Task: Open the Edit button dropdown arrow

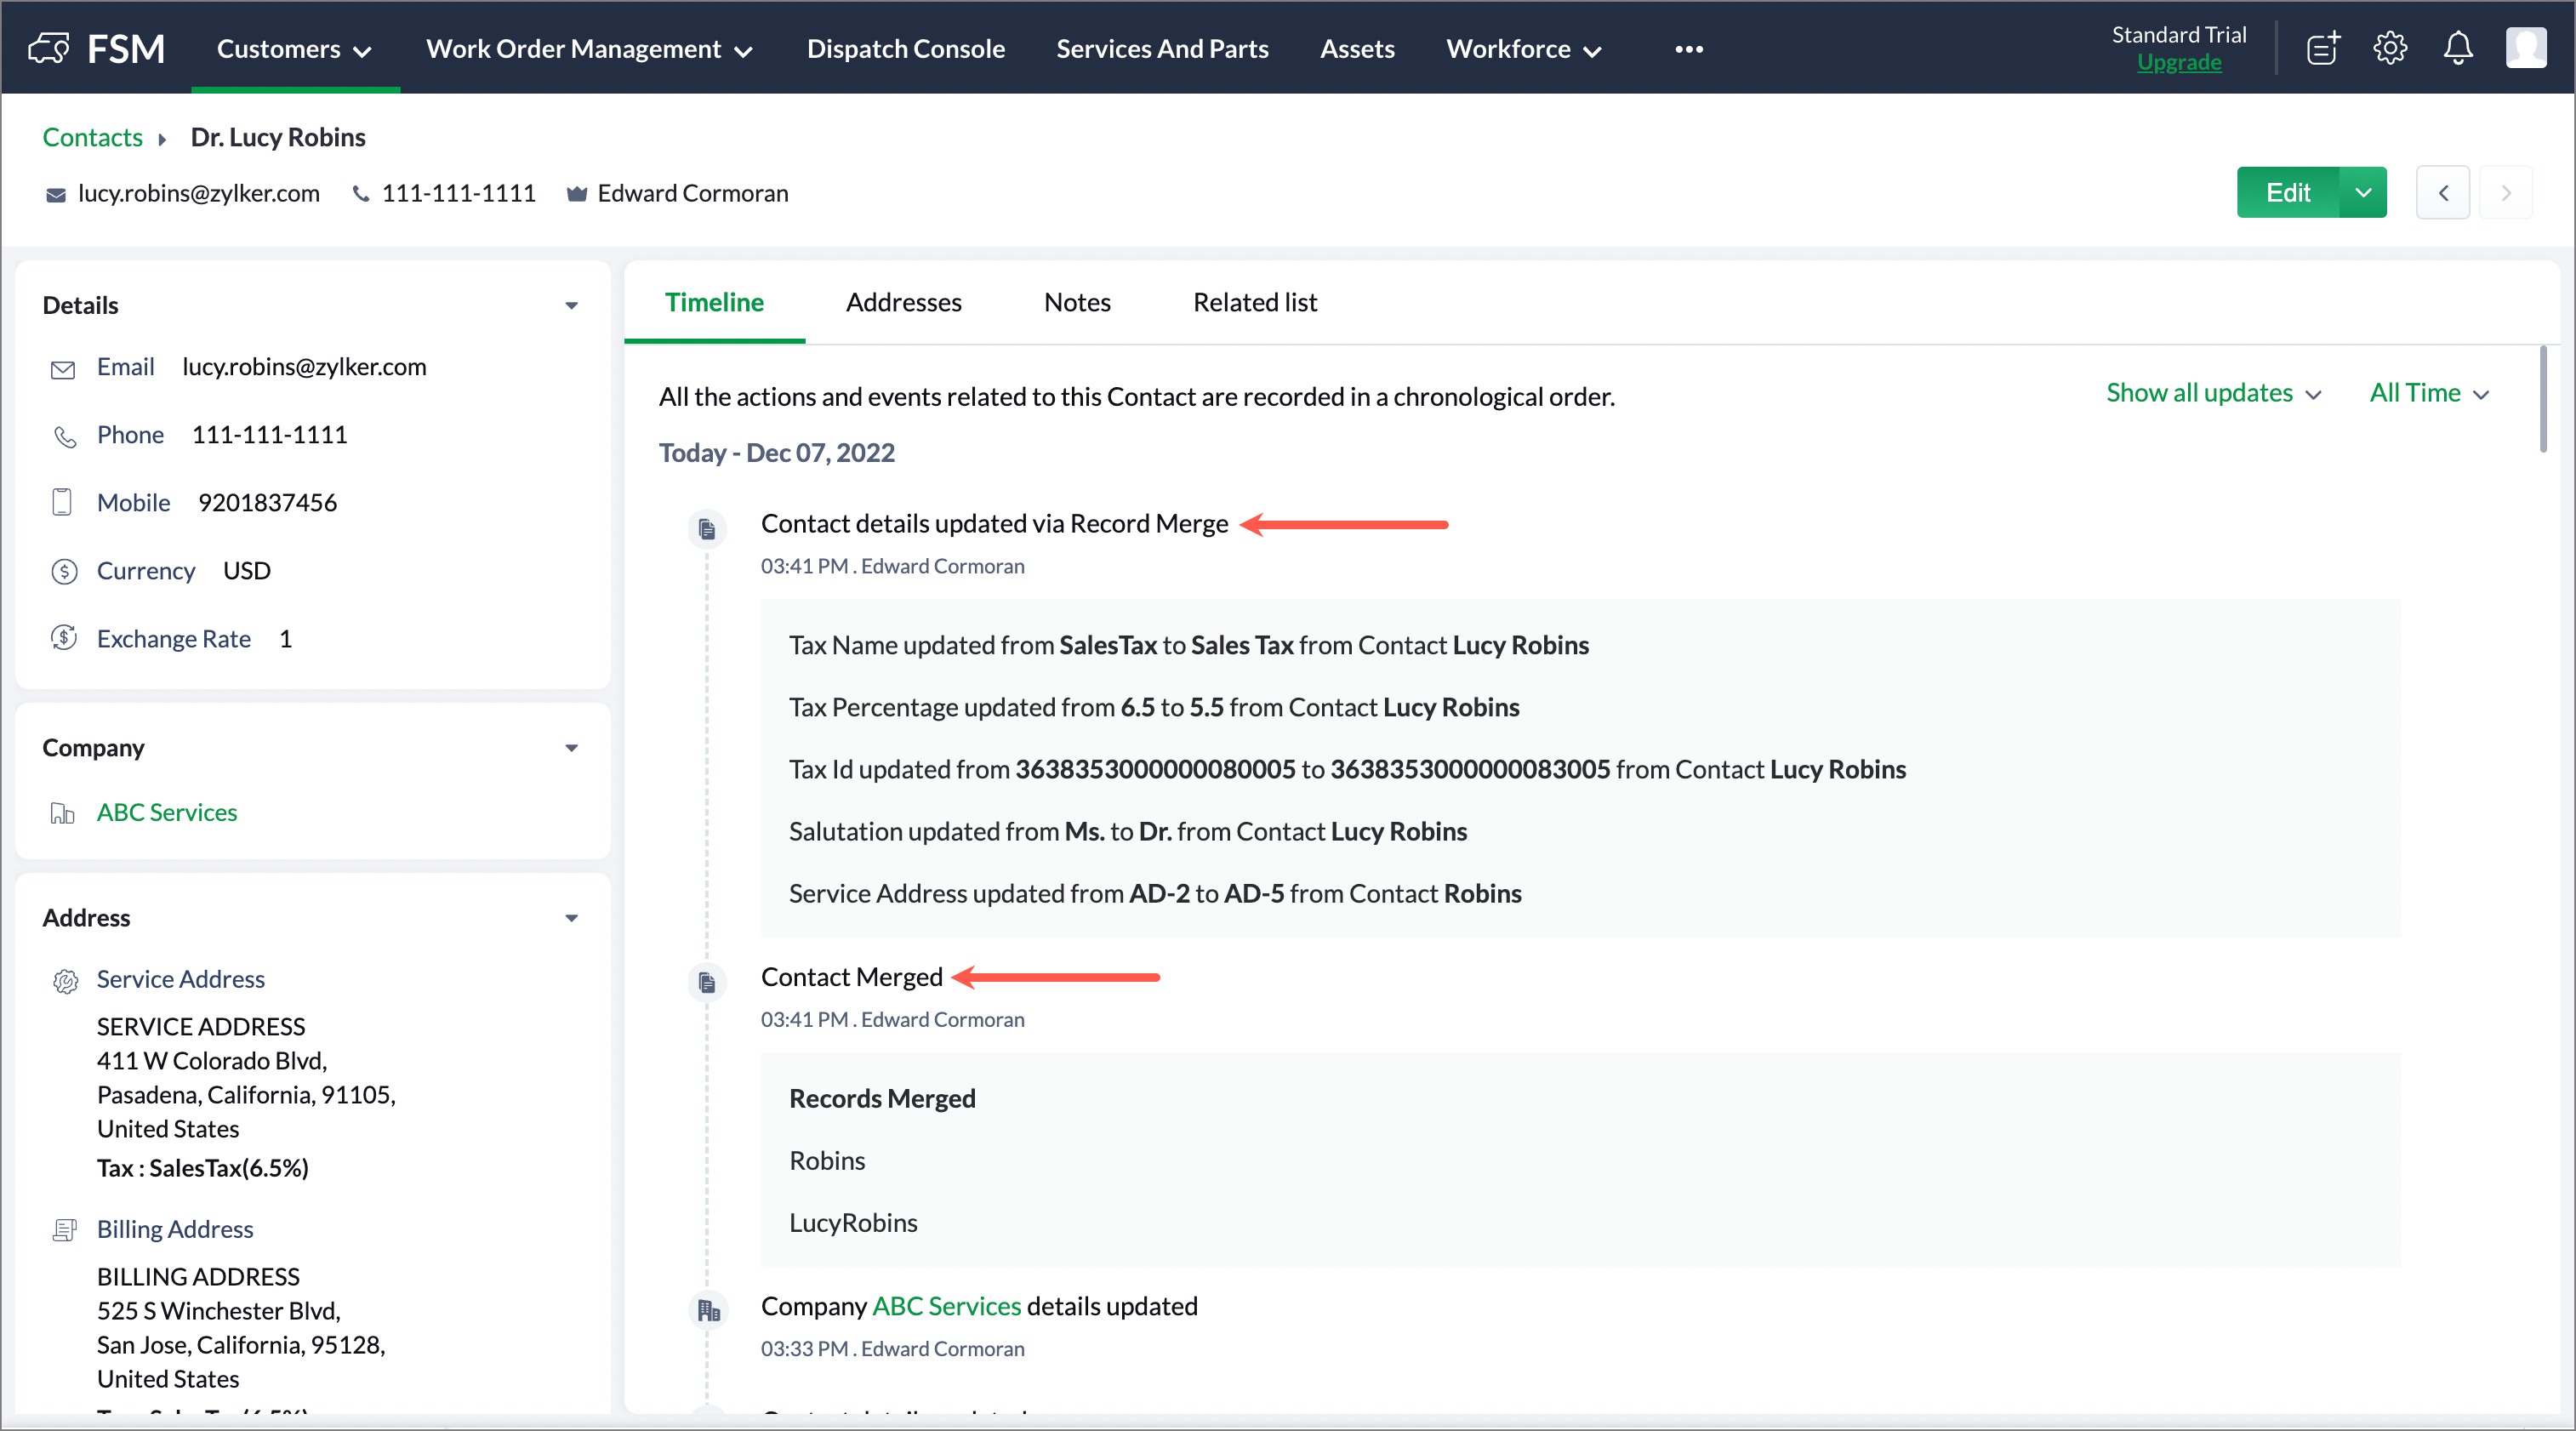Action: 2362,193
